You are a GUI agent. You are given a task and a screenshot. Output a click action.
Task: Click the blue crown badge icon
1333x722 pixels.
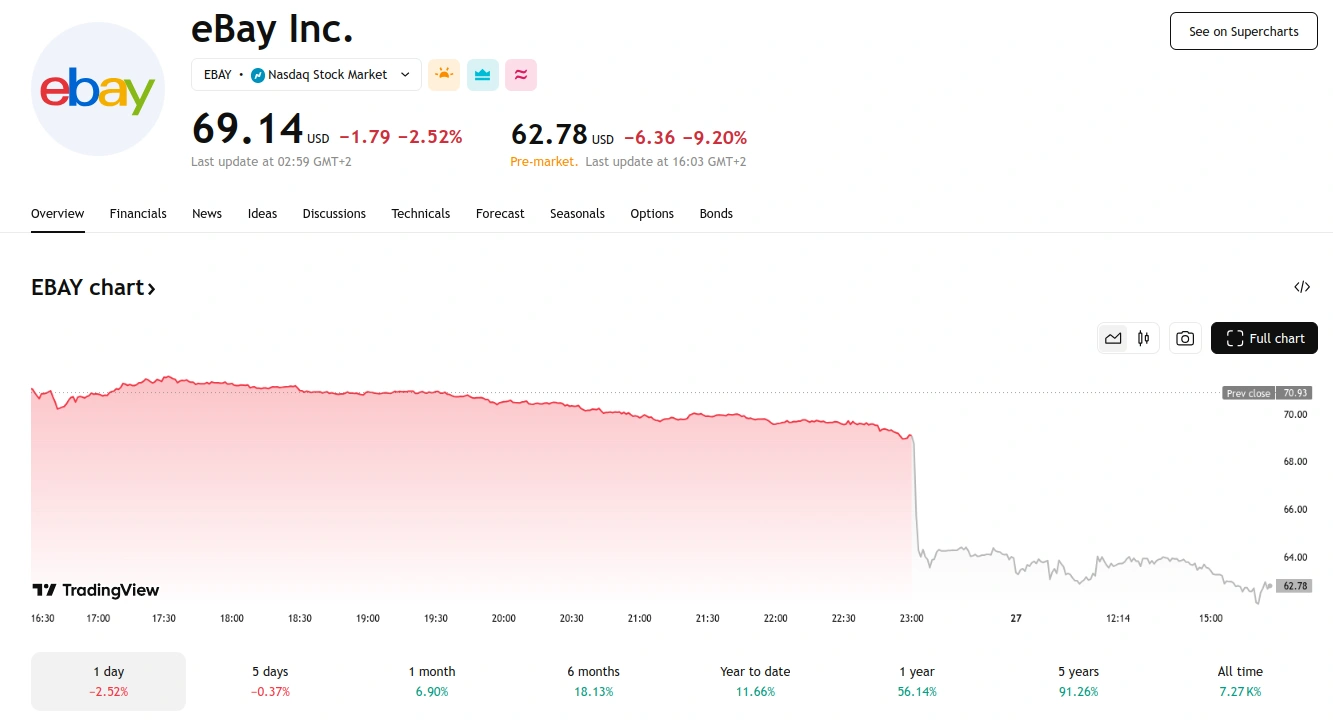pos(483,75)
